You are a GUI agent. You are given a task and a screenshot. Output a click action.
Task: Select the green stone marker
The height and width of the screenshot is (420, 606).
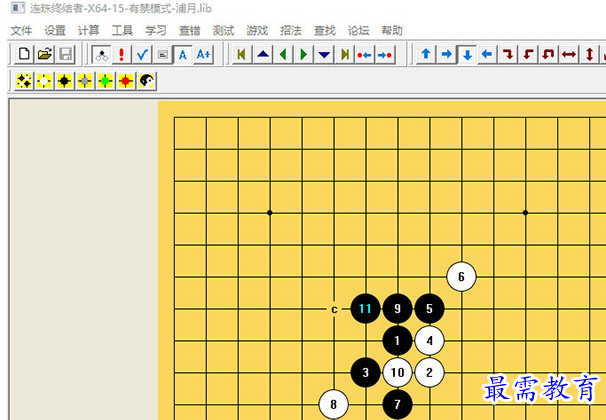(106, 81)
